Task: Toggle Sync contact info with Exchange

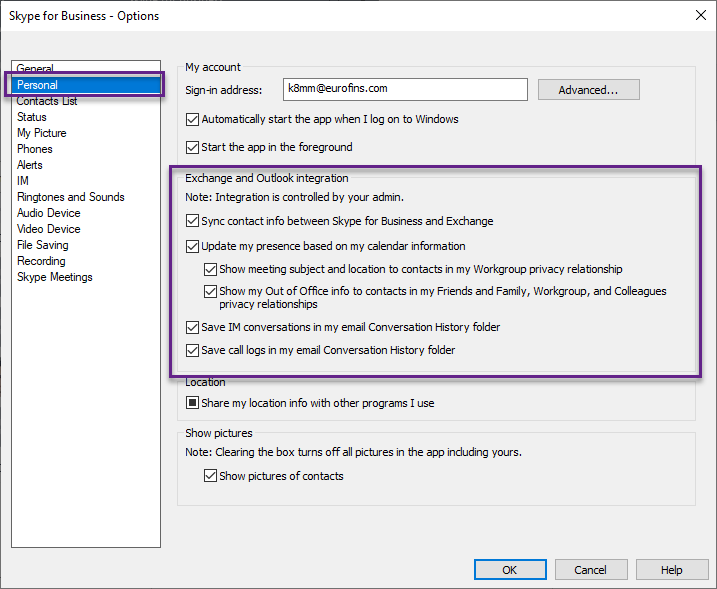Action: 193,221
